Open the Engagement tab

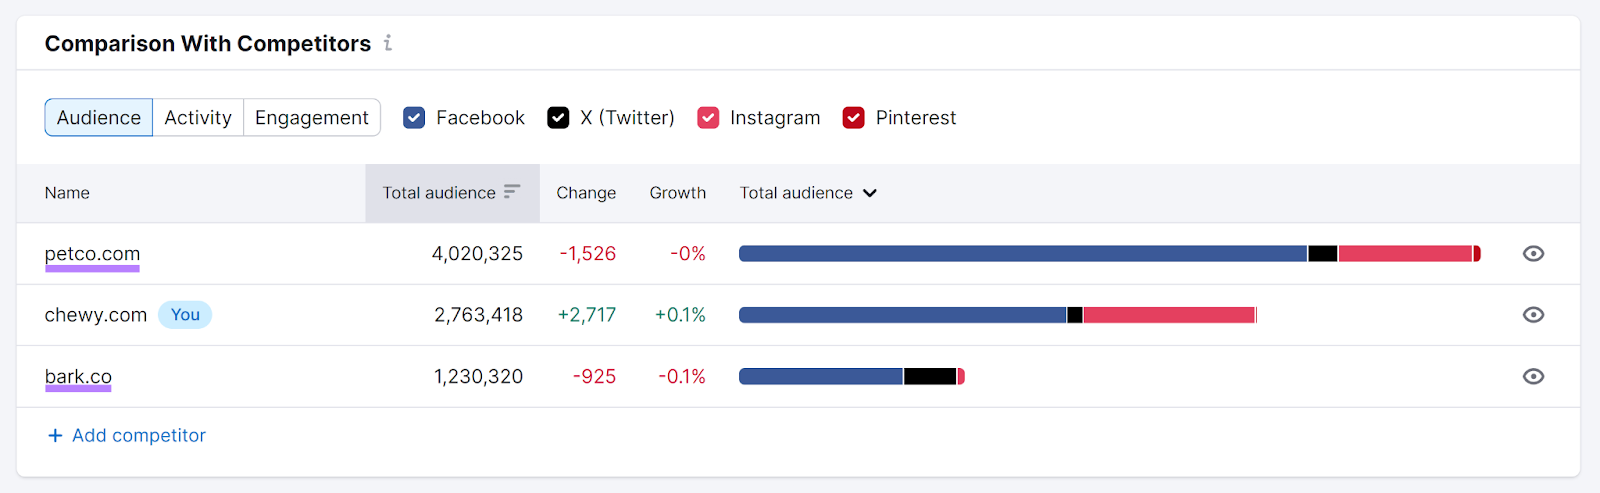(311, 118)
